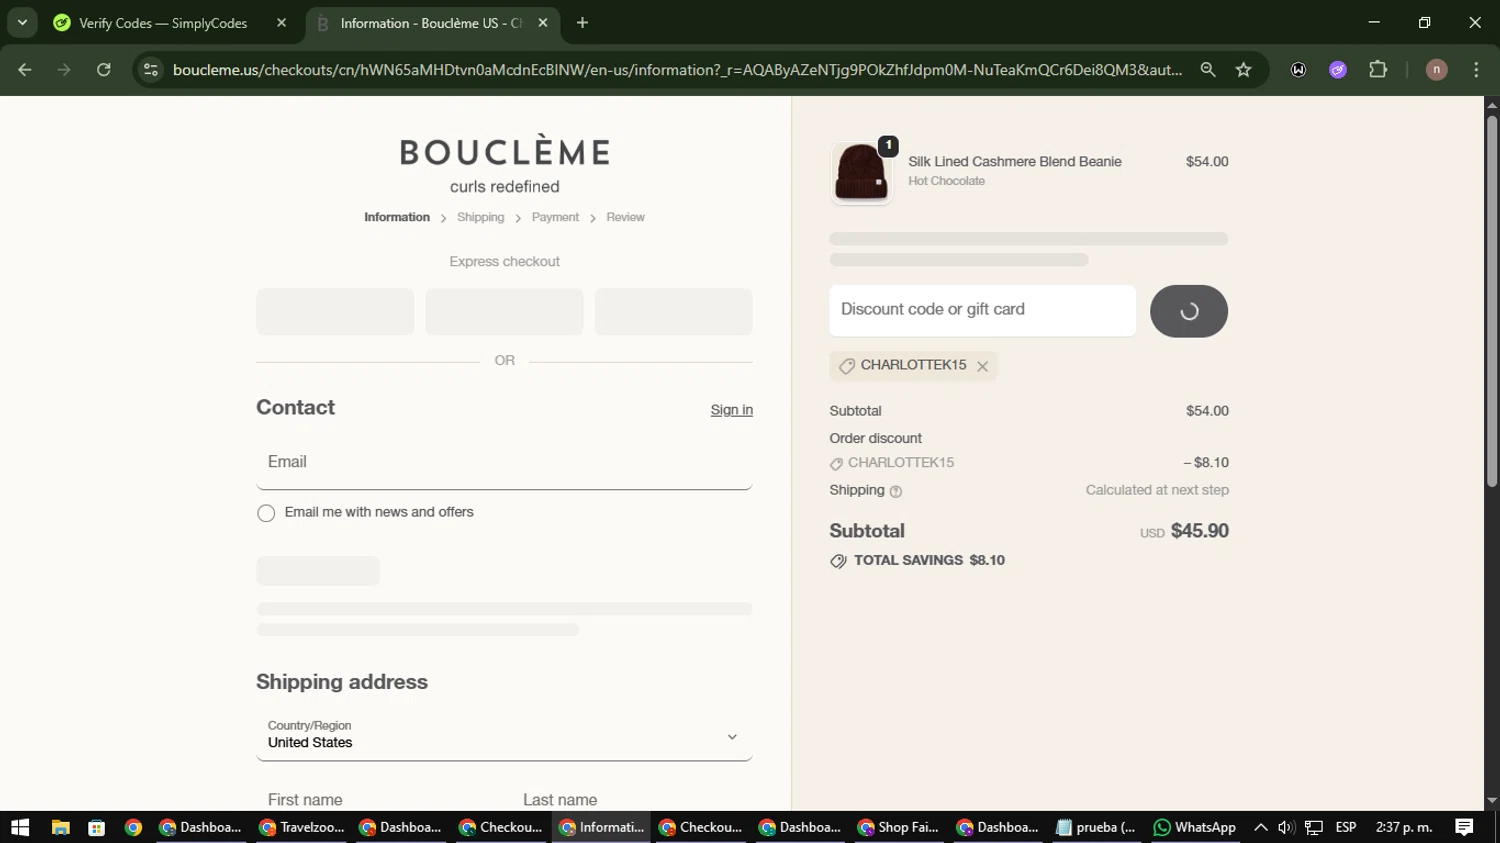Close the Information Bouclème tab
The image size is (1500, 843).
[x=543, y=23]
